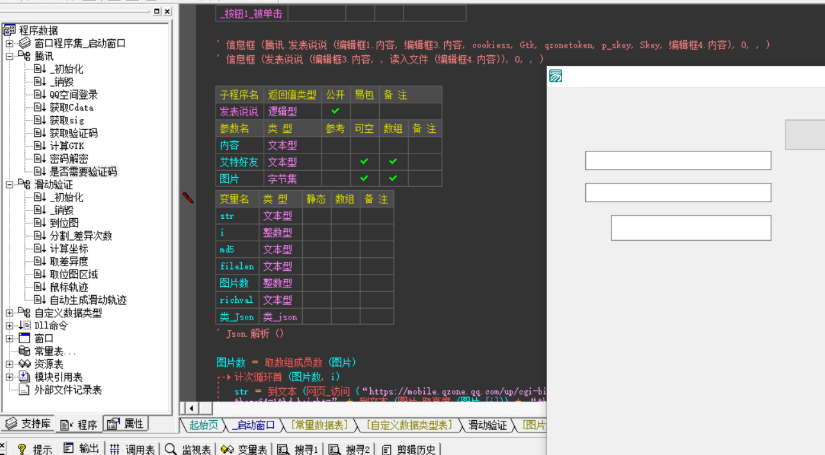Click the dock toggle button of the left panel

[157, 11]
